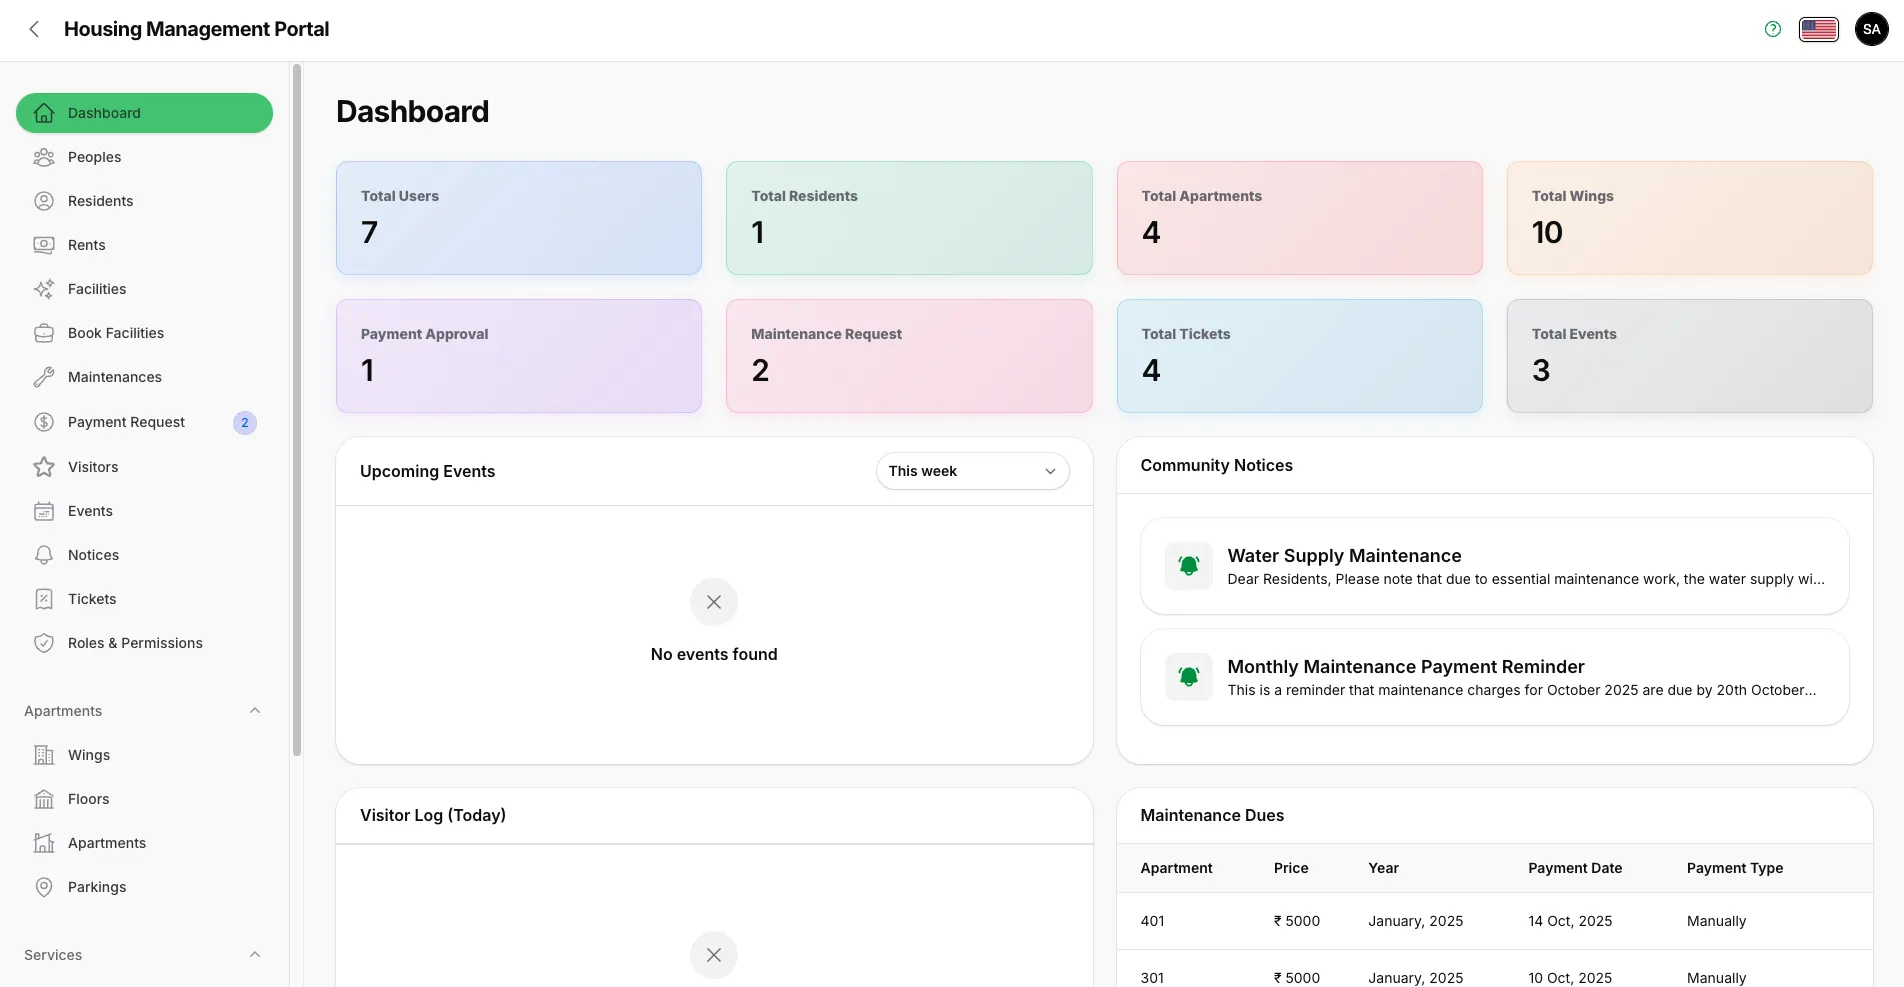Click the back arrow icon in header
The width and height of the screenshot is (1904, 987).
34,29
